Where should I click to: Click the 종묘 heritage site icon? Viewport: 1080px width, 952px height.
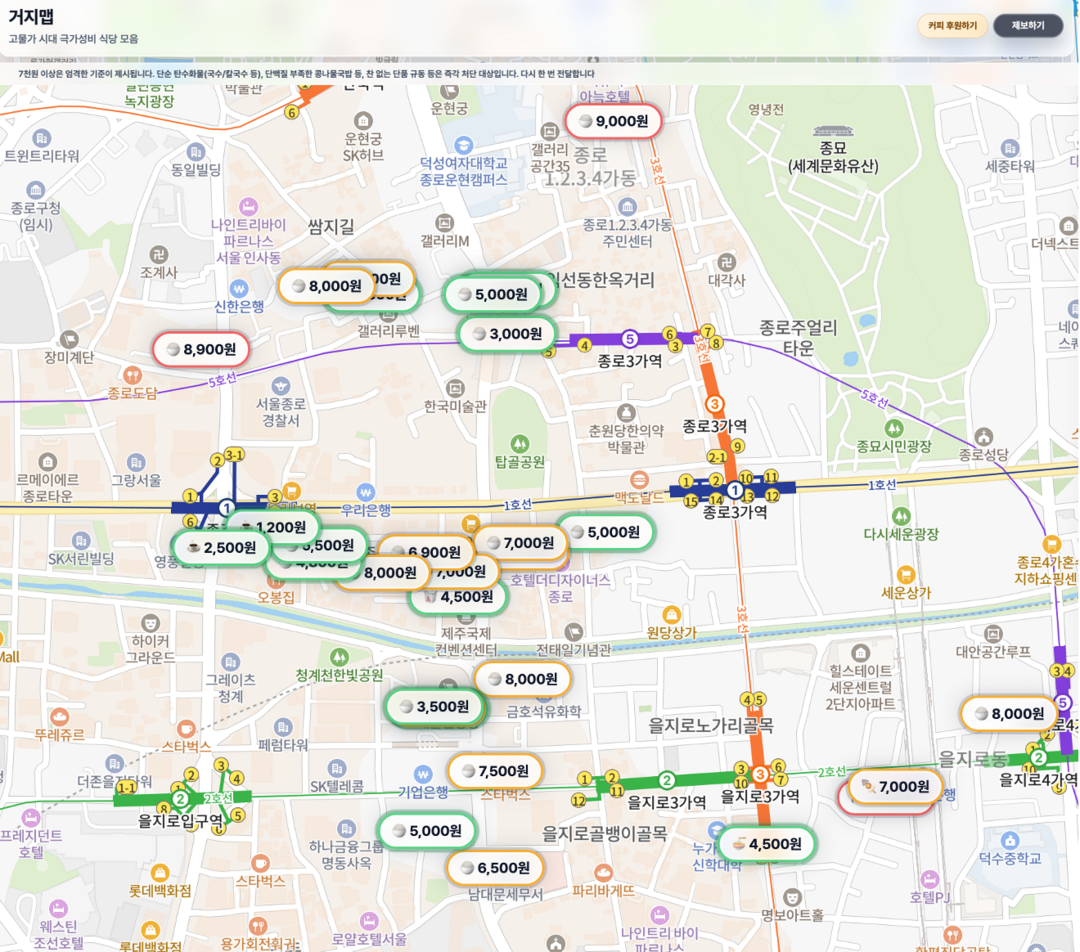pyautogui.click(x=833, y=132)
